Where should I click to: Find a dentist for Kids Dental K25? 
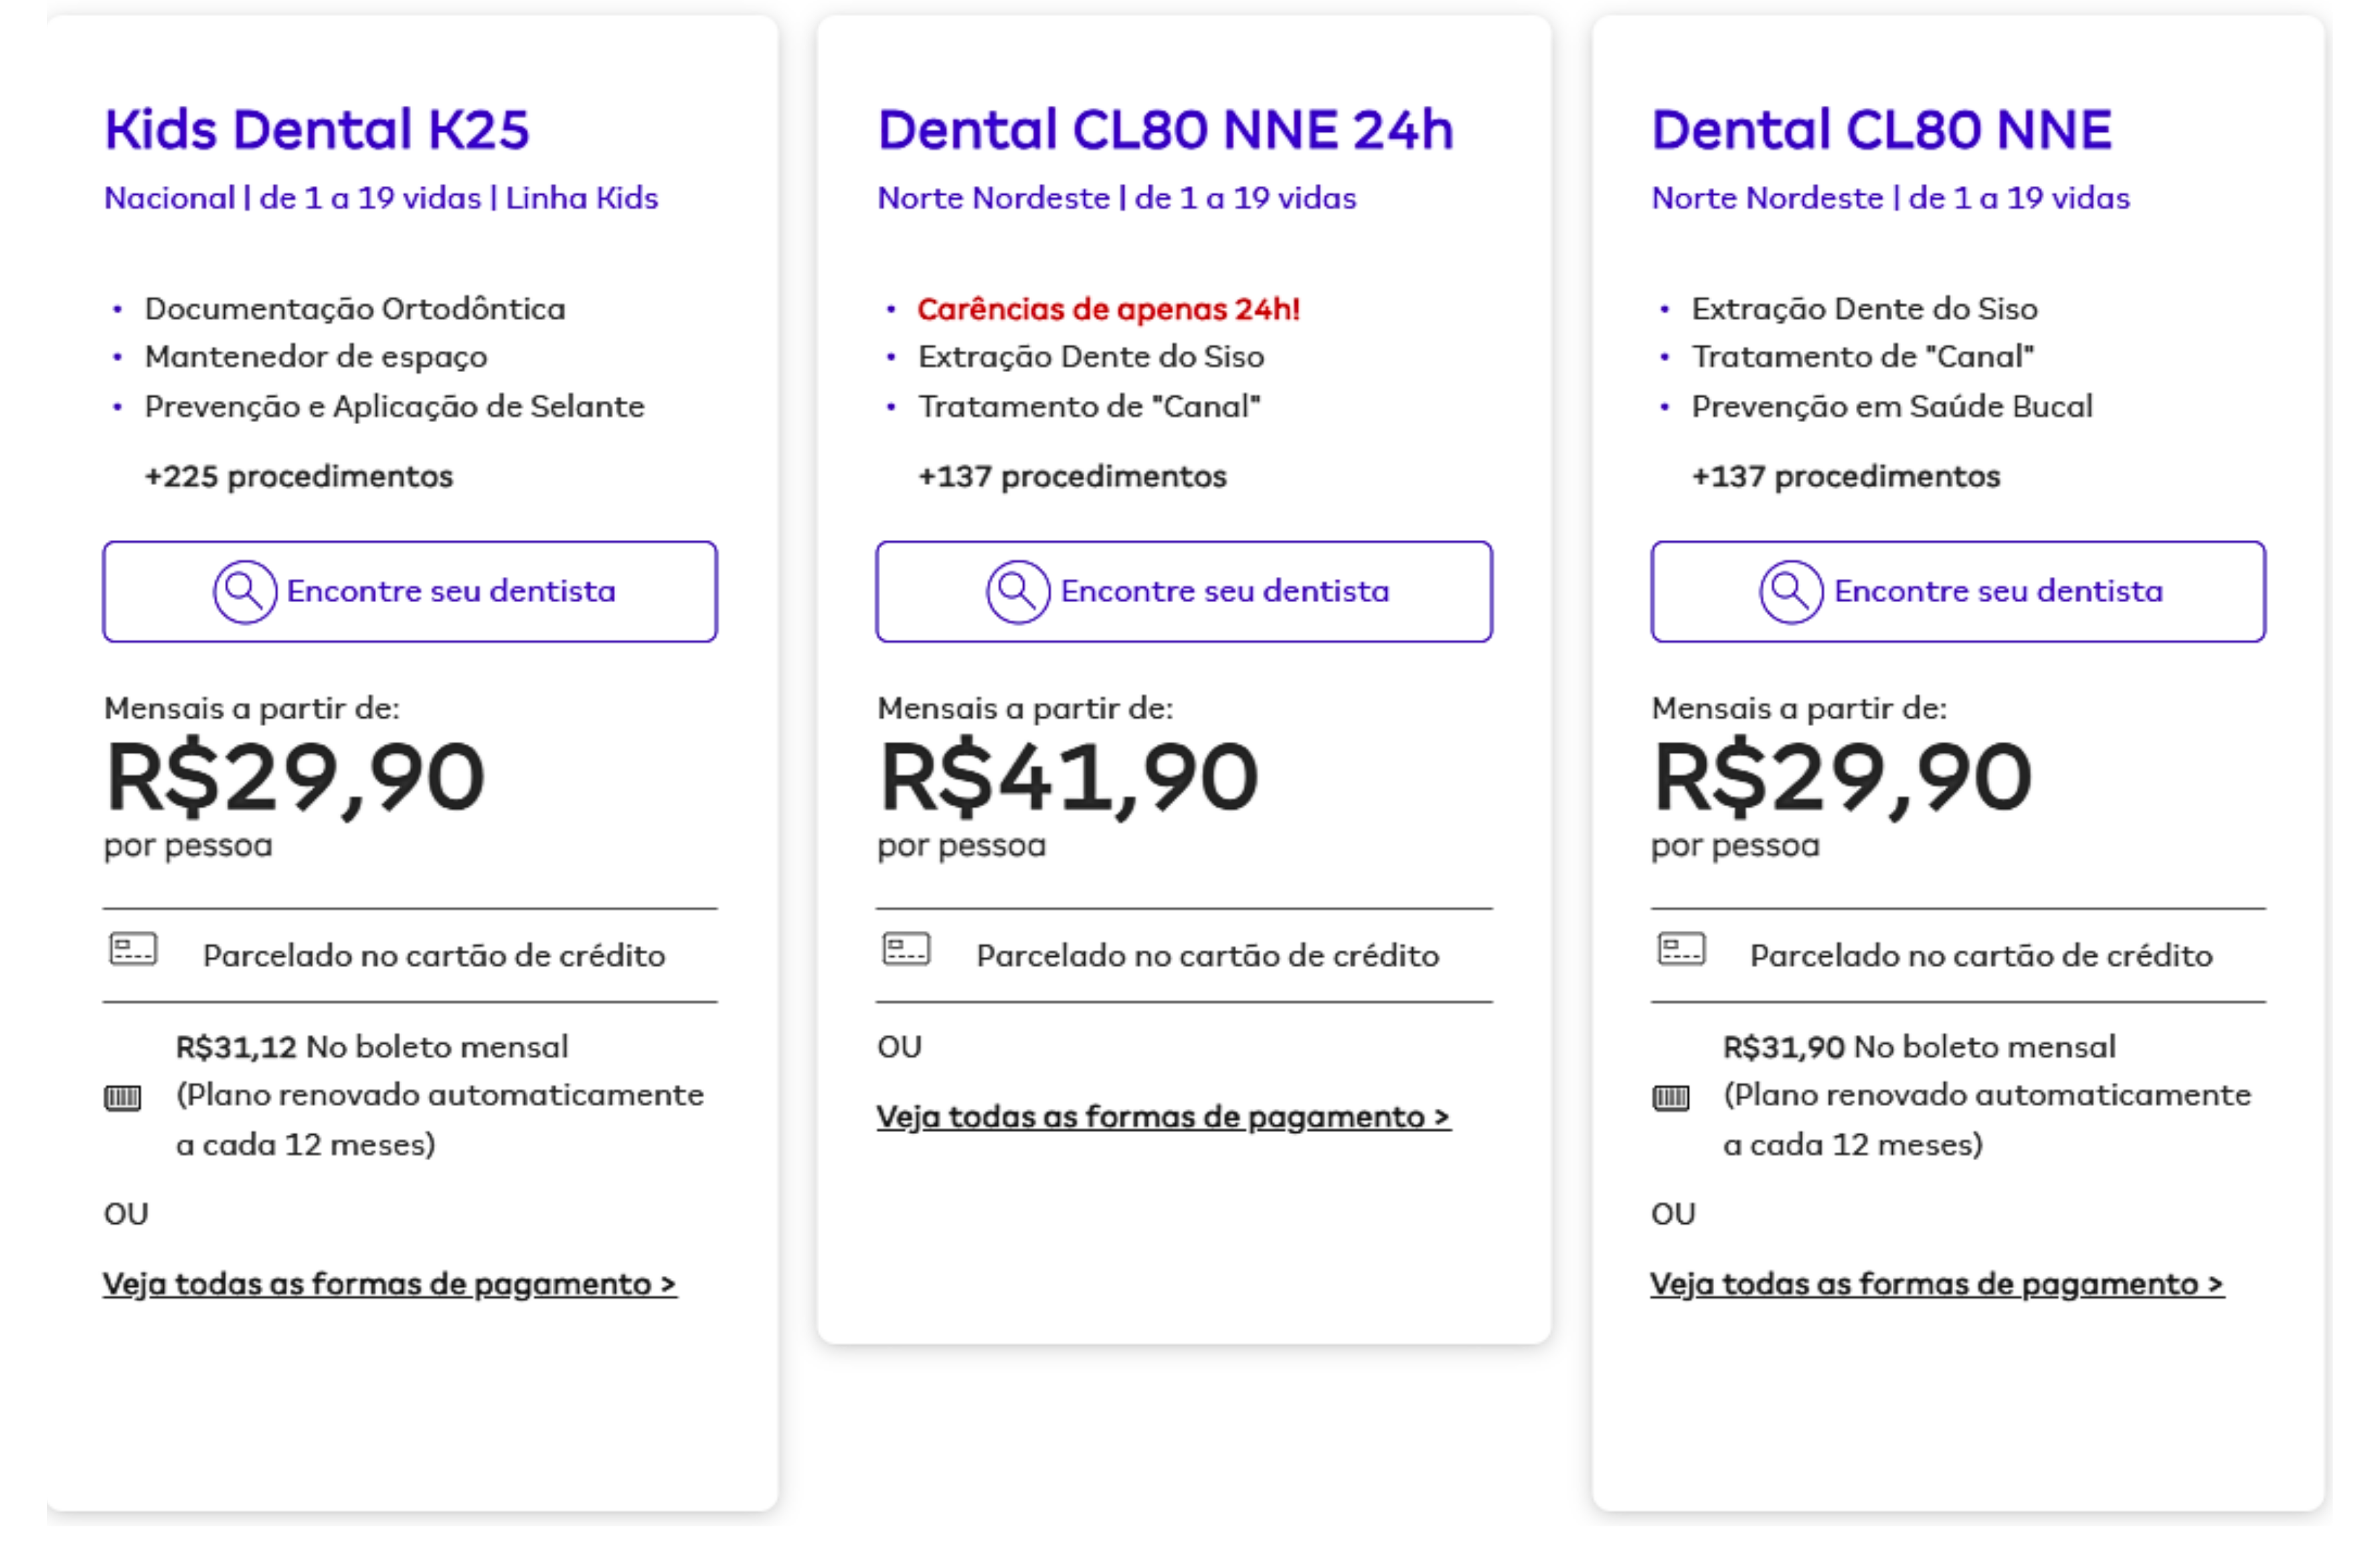coord(410,592)
